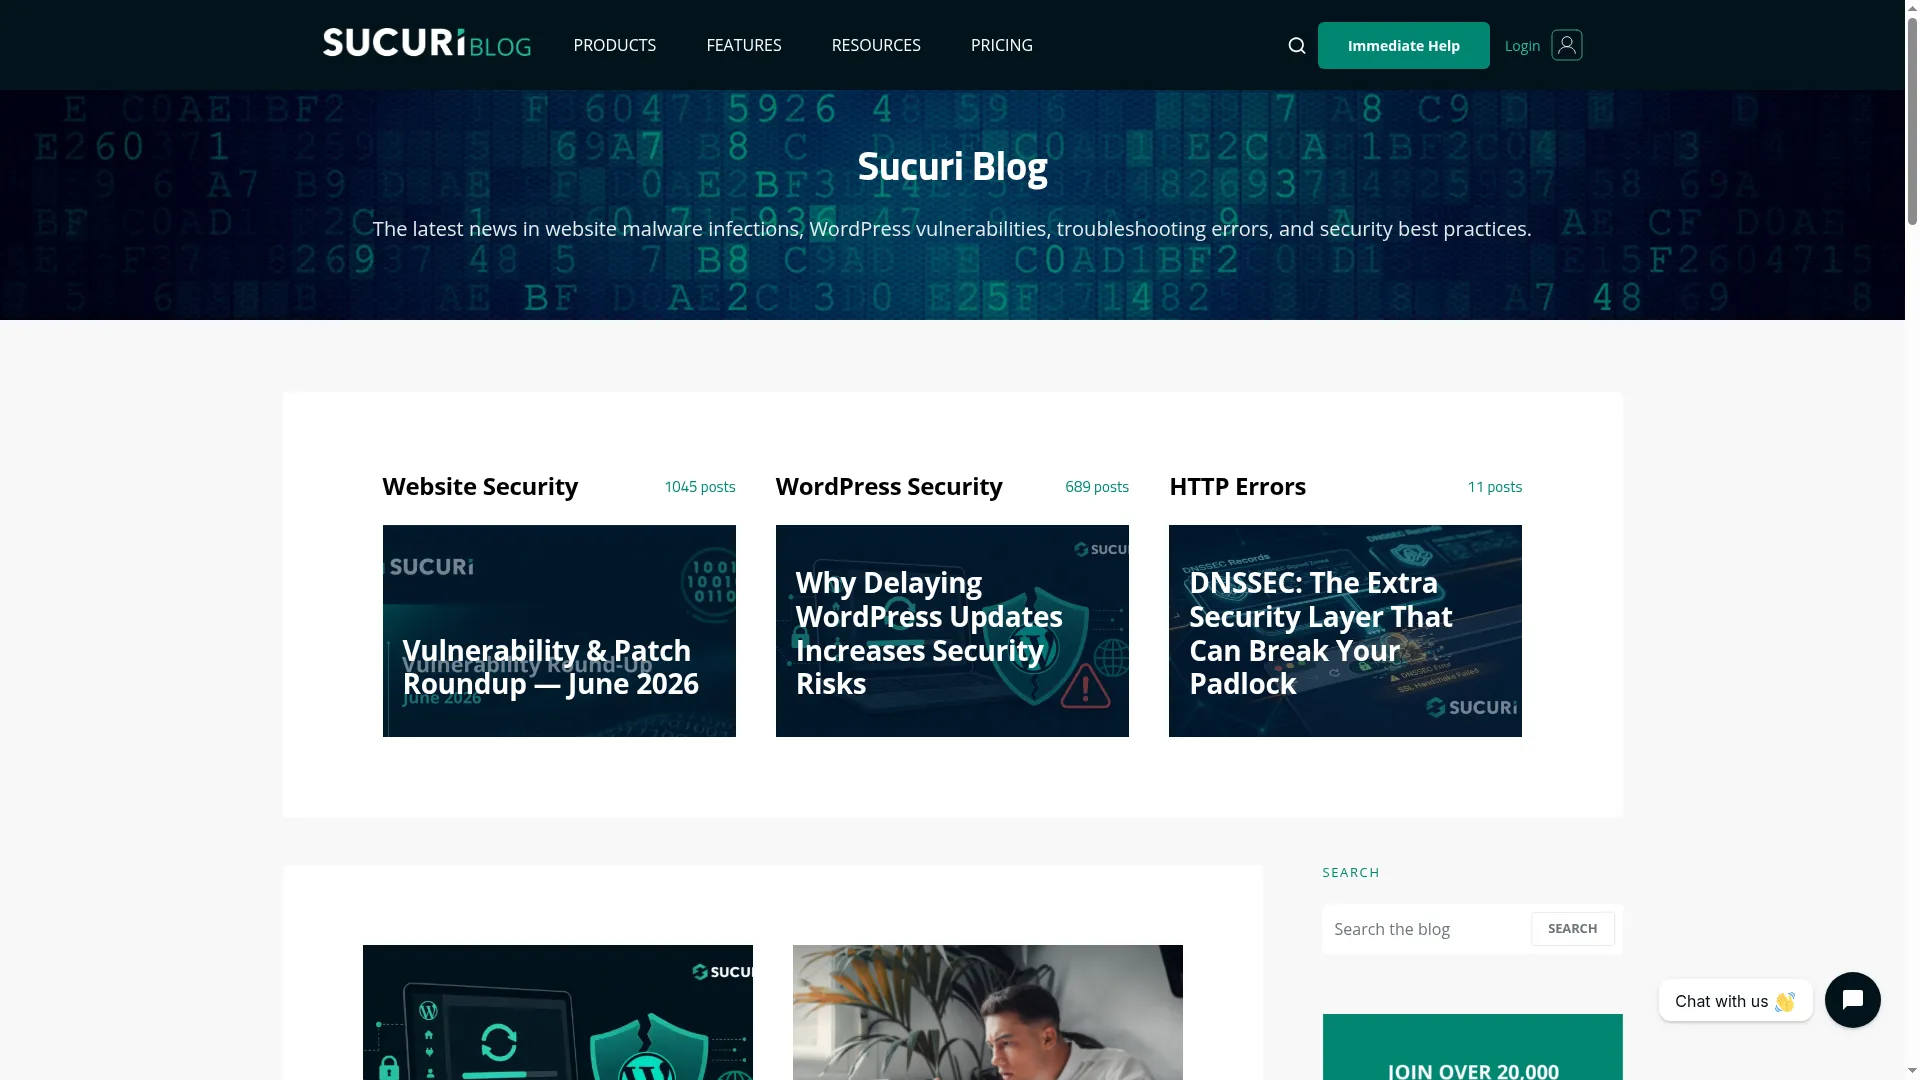Viewport: 1920px width, 1080px height.
Task: Click the Chat with us bubble
Action: click(1735, 1000)
